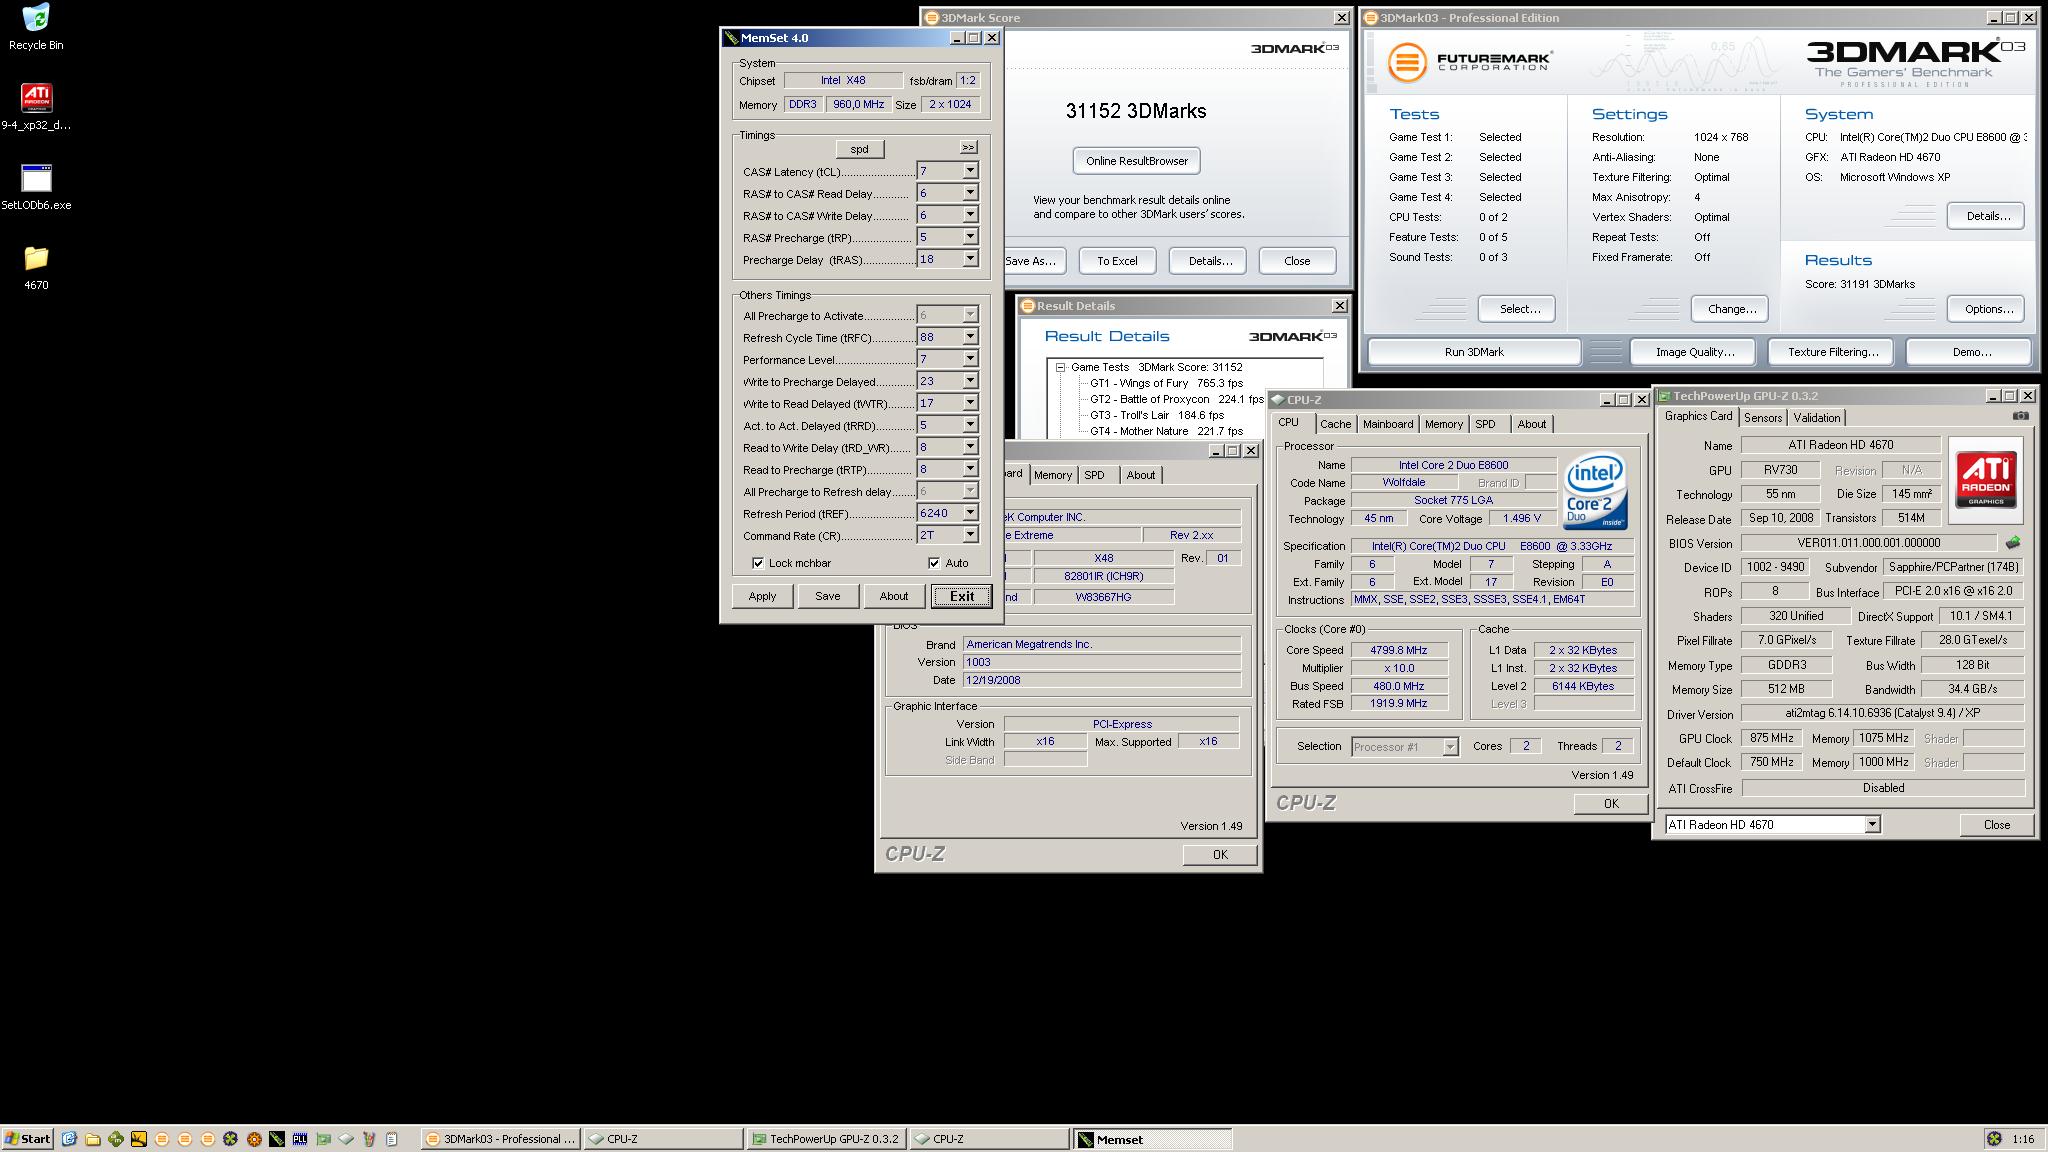Open the Sensors tab in GPU-Z
This screenshot has height=1152, width=2048.
(x=1763, y=418)
